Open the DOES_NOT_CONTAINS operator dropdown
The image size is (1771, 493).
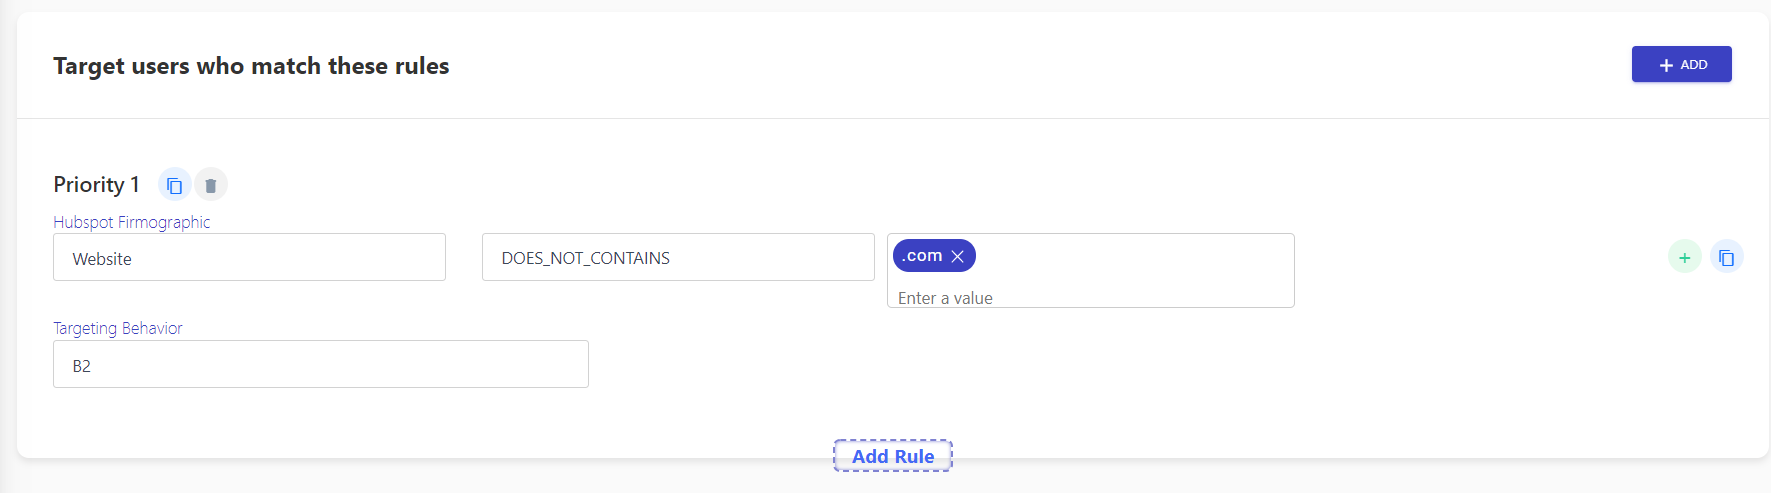678,257
